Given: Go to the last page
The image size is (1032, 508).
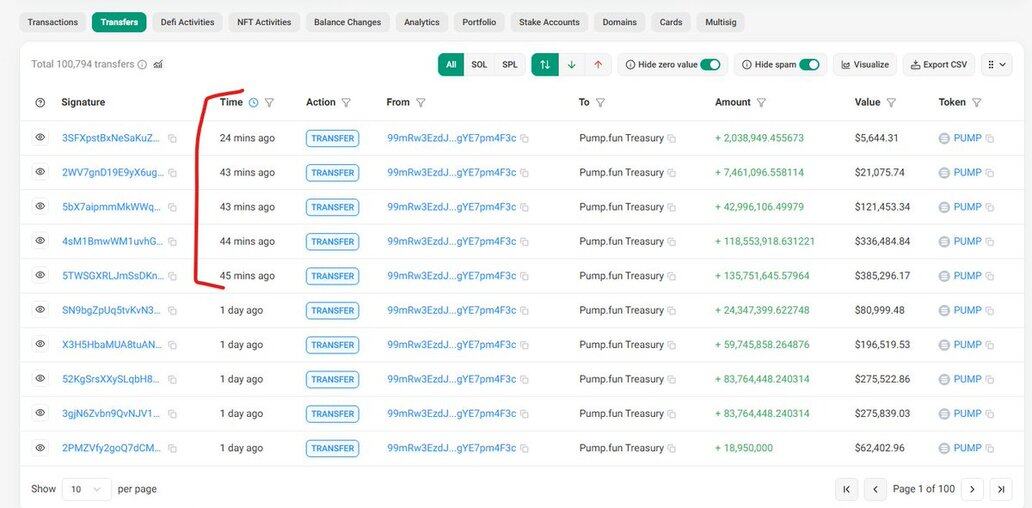Looking at the screenshot, I should [x=1001, y=489].
